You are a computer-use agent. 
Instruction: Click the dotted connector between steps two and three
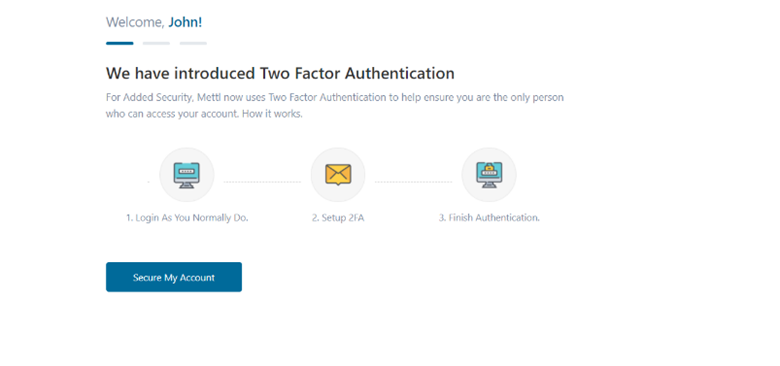(x=413, y=182)
